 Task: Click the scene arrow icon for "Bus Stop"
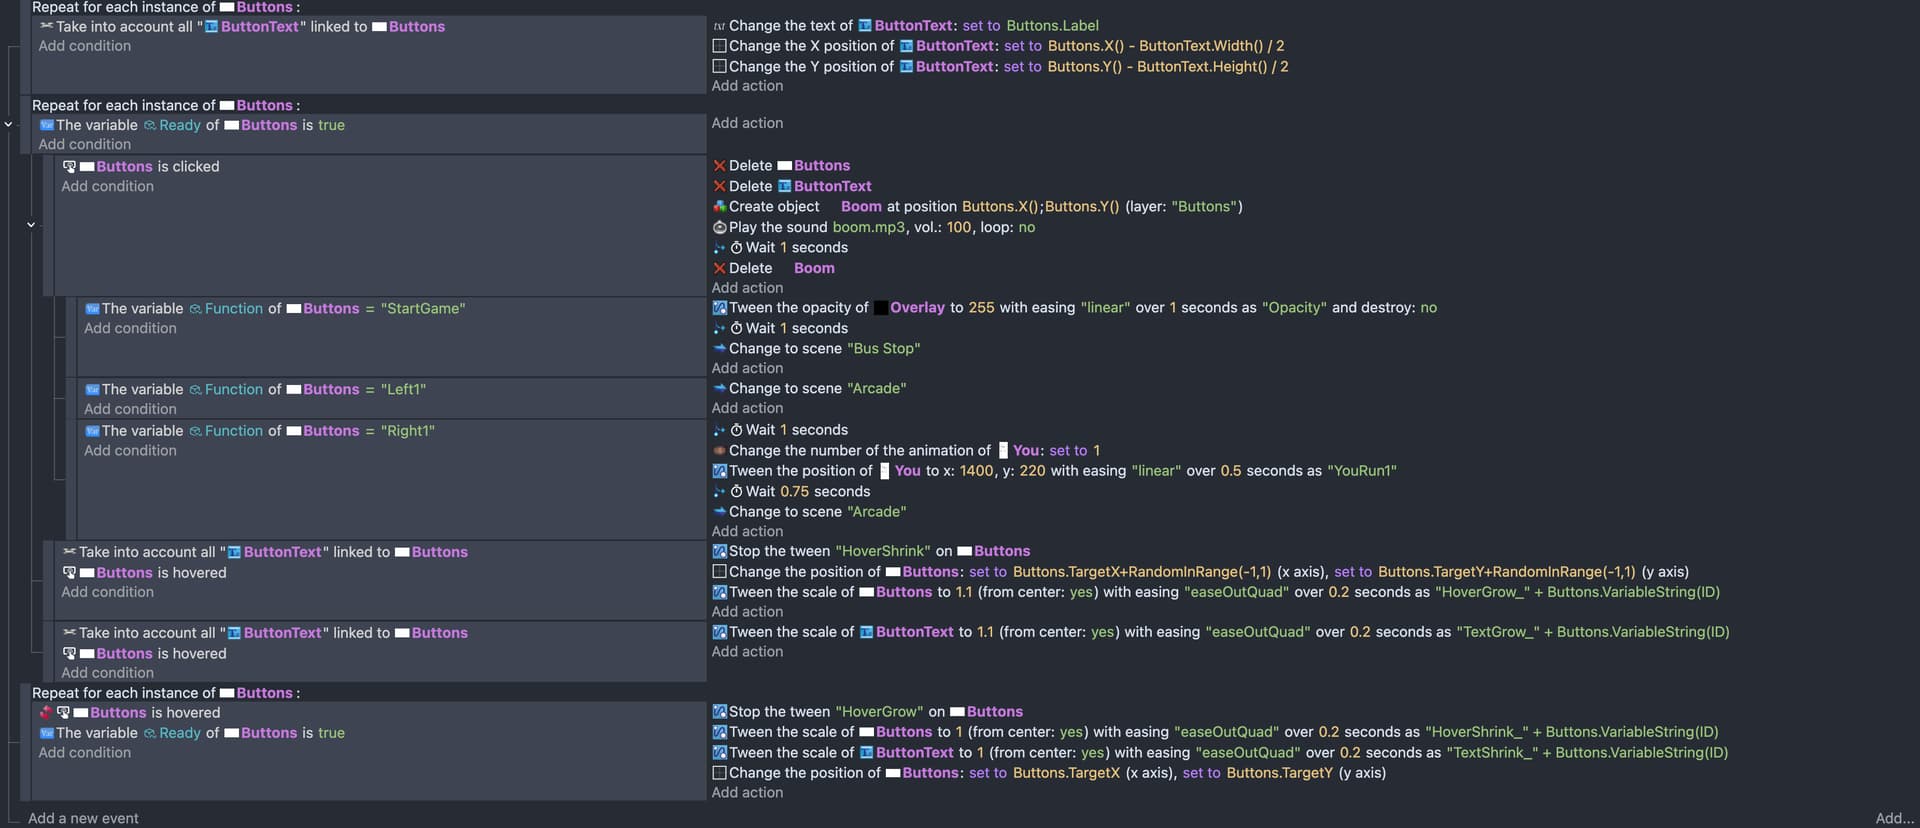[x=719, y=349]
